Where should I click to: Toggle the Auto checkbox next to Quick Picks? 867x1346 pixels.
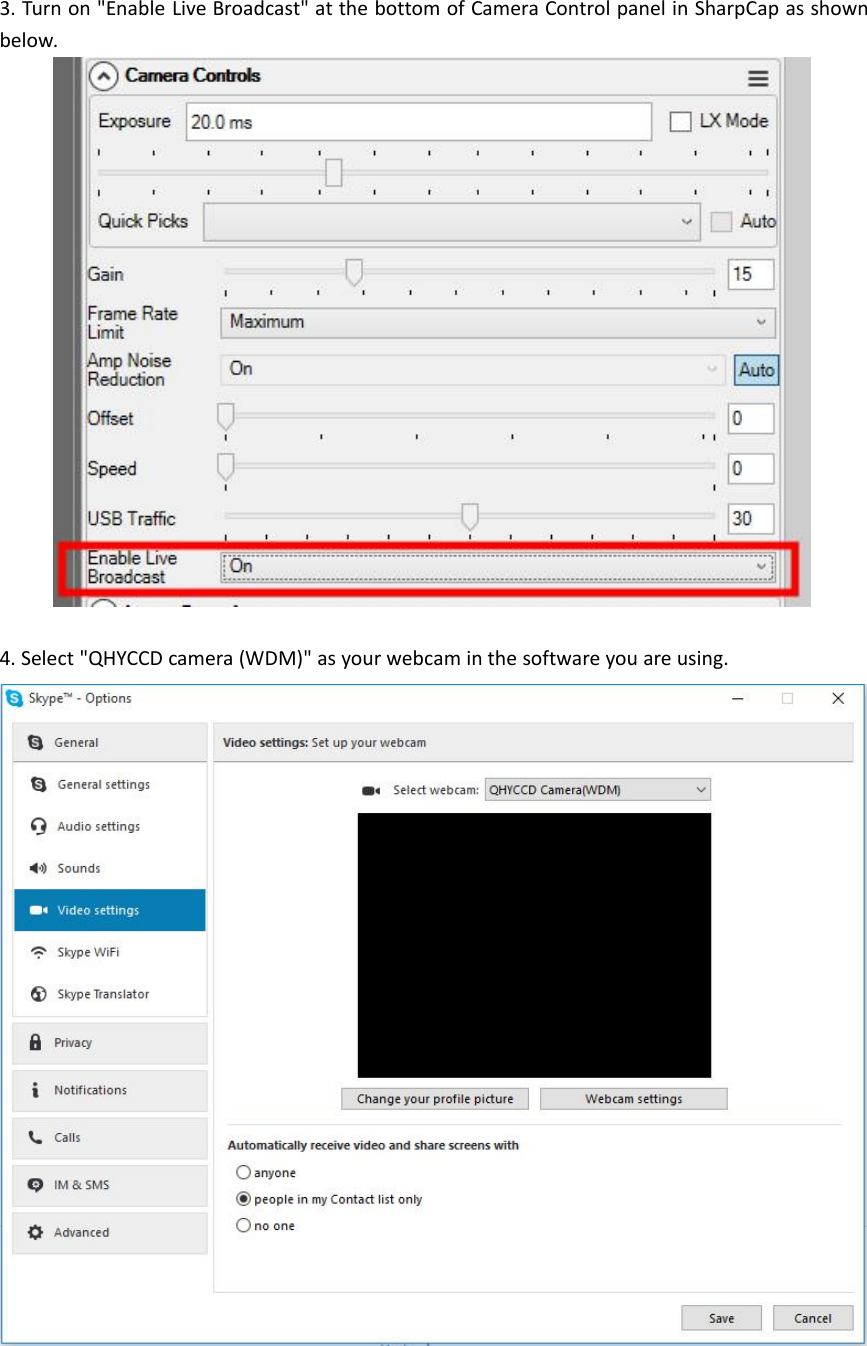tap(721, 221)
